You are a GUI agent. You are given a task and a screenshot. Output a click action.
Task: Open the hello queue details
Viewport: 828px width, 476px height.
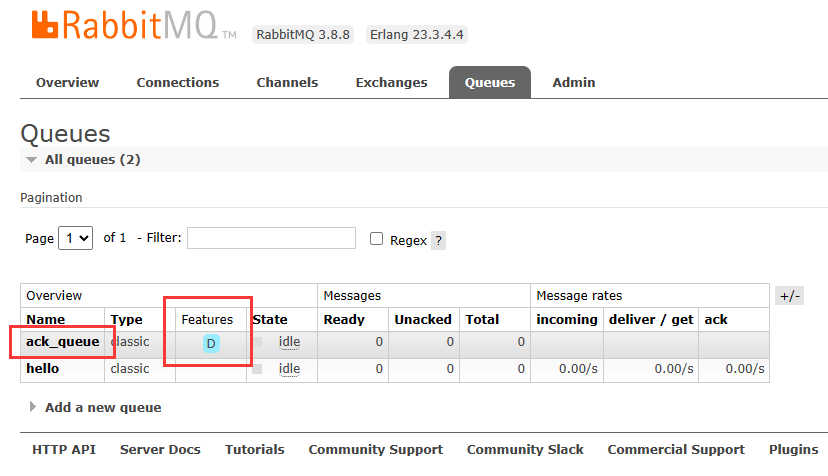(43, 369)
